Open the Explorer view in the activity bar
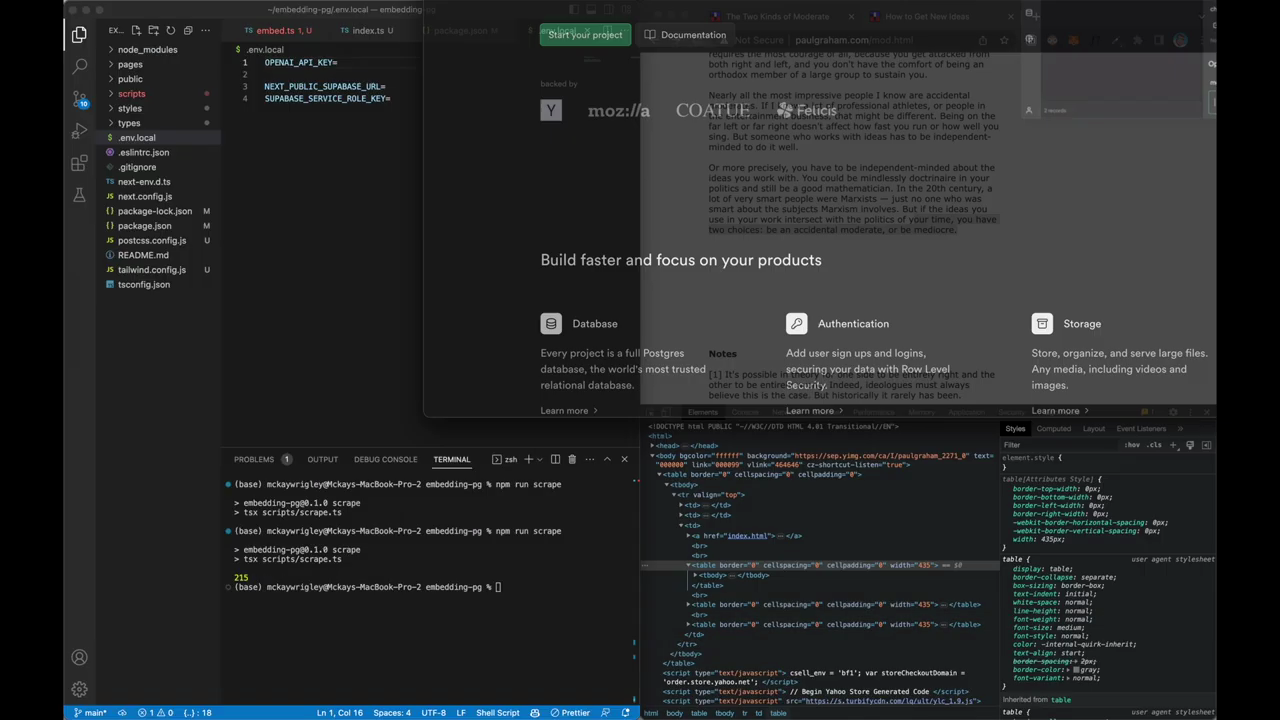The image size is (1280, 720). (x=79, y=35)
